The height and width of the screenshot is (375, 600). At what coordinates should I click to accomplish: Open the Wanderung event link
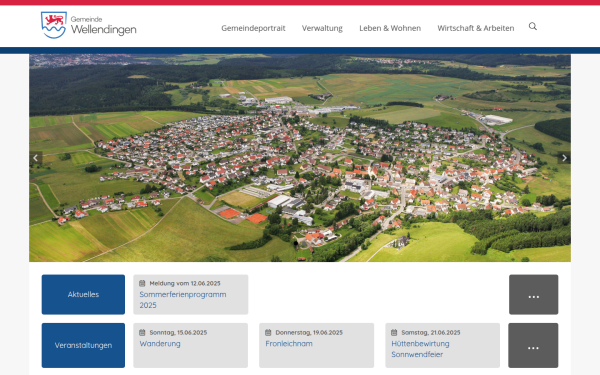coord(160,344)
